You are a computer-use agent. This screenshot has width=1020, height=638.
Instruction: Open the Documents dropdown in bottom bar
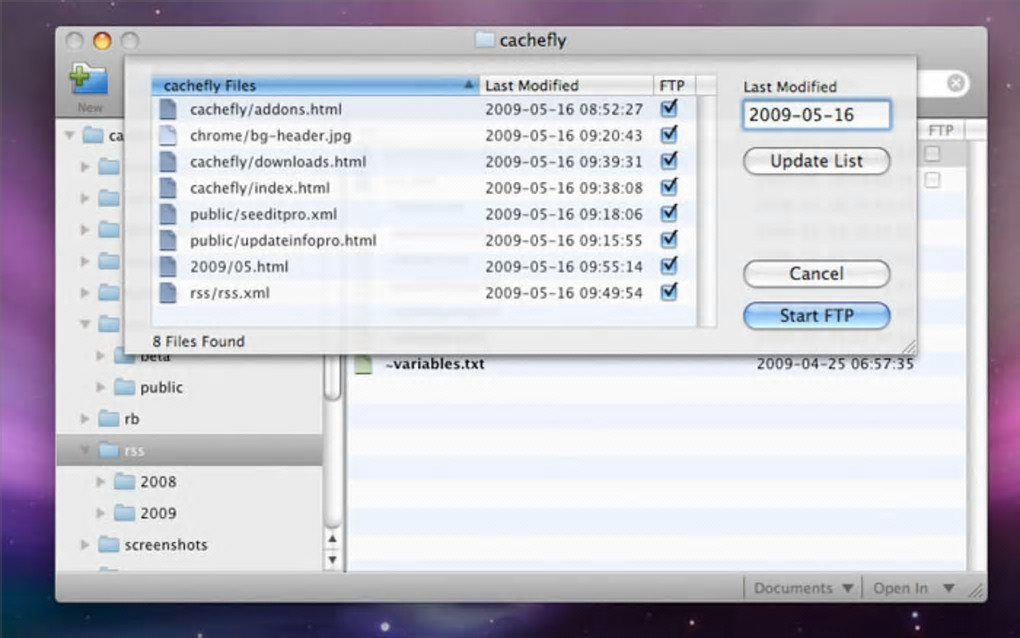pyautogui.click(x=803, y=589)
